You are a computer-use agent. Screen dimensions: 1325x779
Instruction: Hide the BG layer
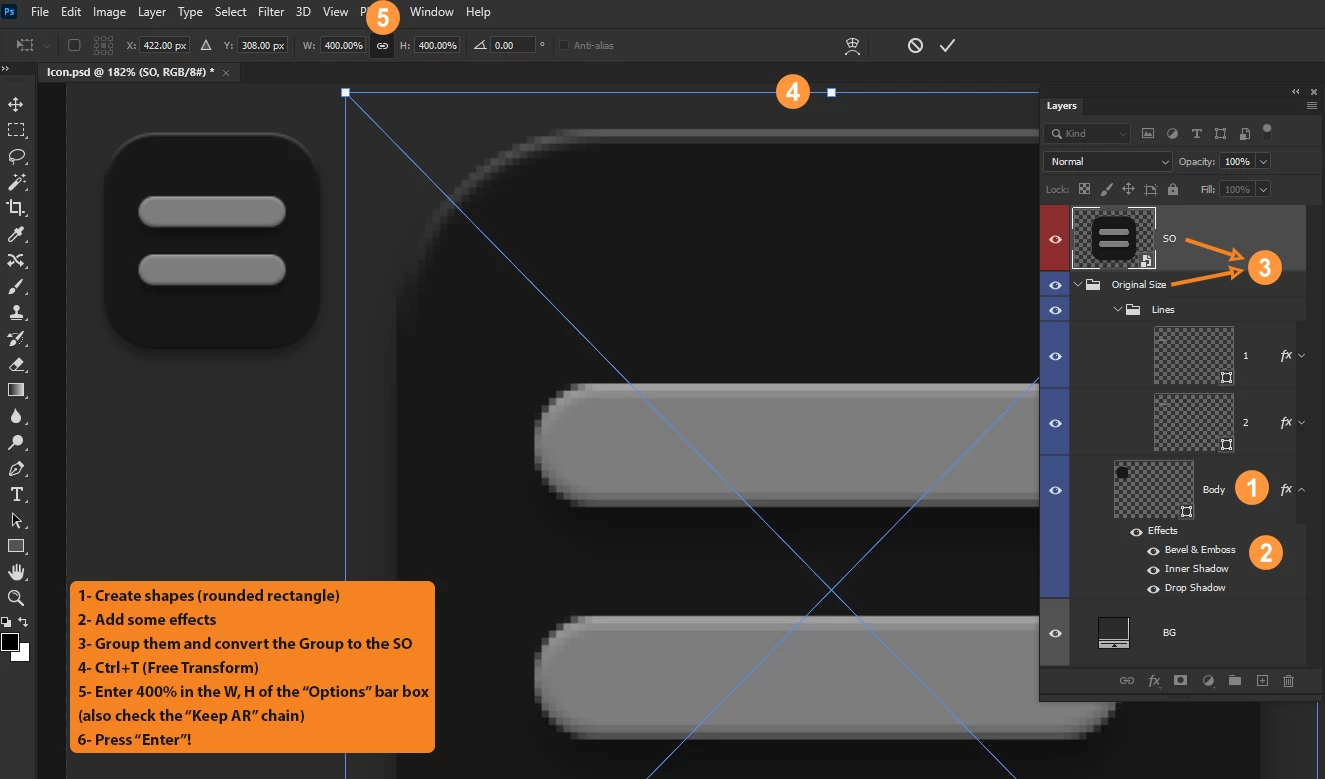pyautogui.click(x=1055, y=633)
